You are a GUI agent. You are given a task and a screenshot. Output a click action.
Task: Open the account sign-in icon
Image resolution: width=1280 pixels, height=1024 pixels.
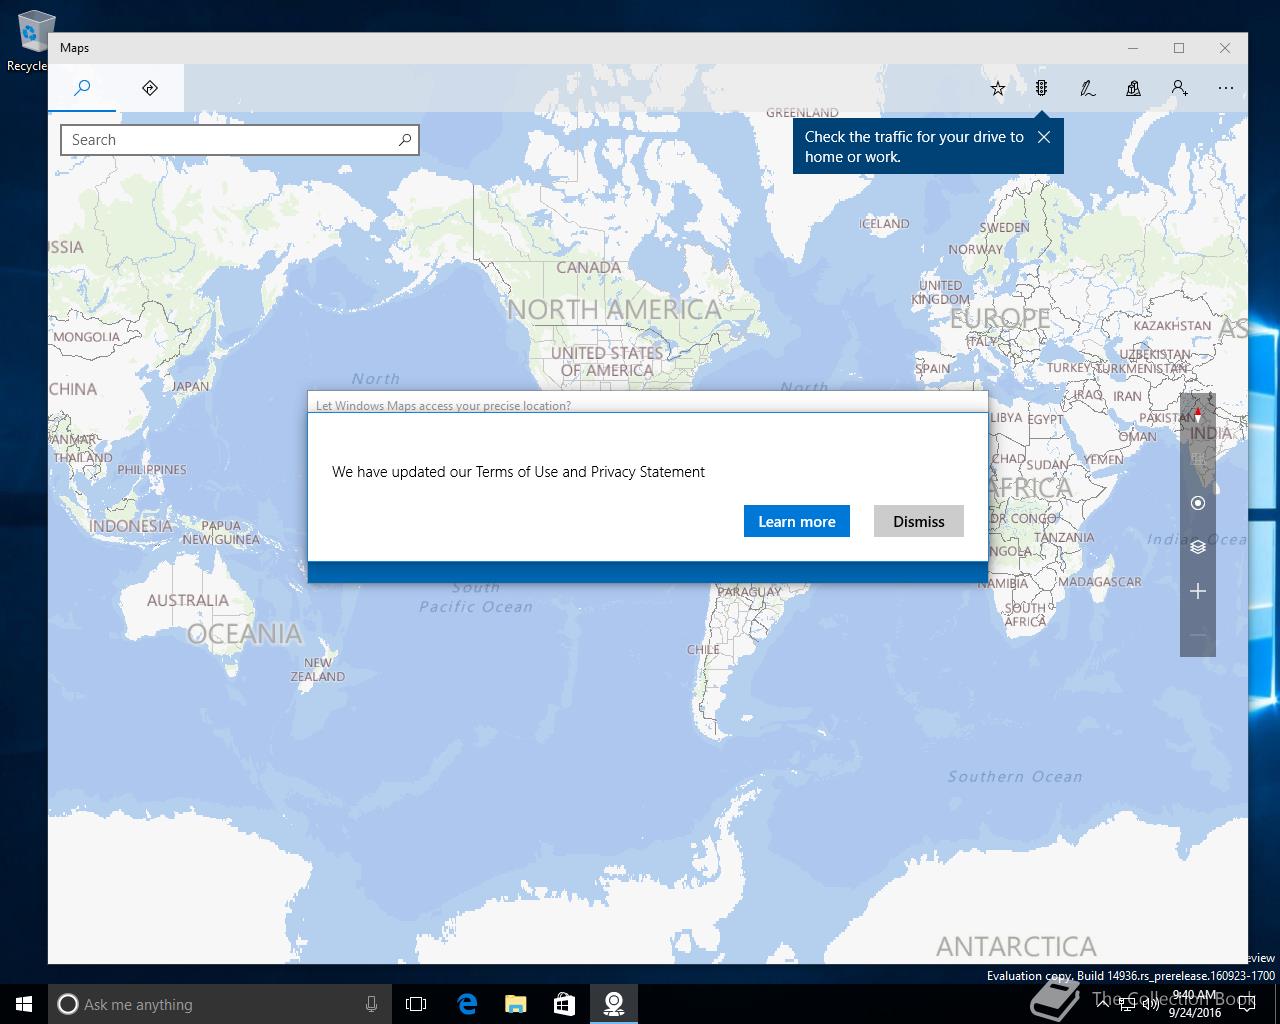pos(1179,88)
